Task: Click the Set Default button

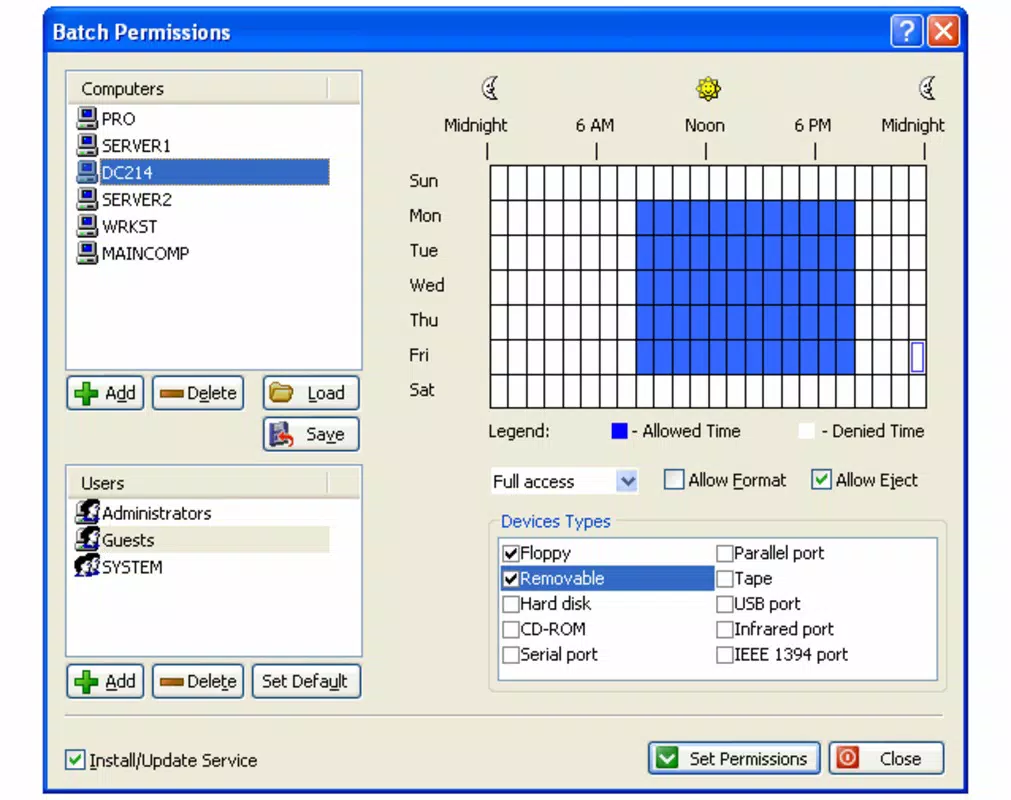Action: [x=306, y=681]
